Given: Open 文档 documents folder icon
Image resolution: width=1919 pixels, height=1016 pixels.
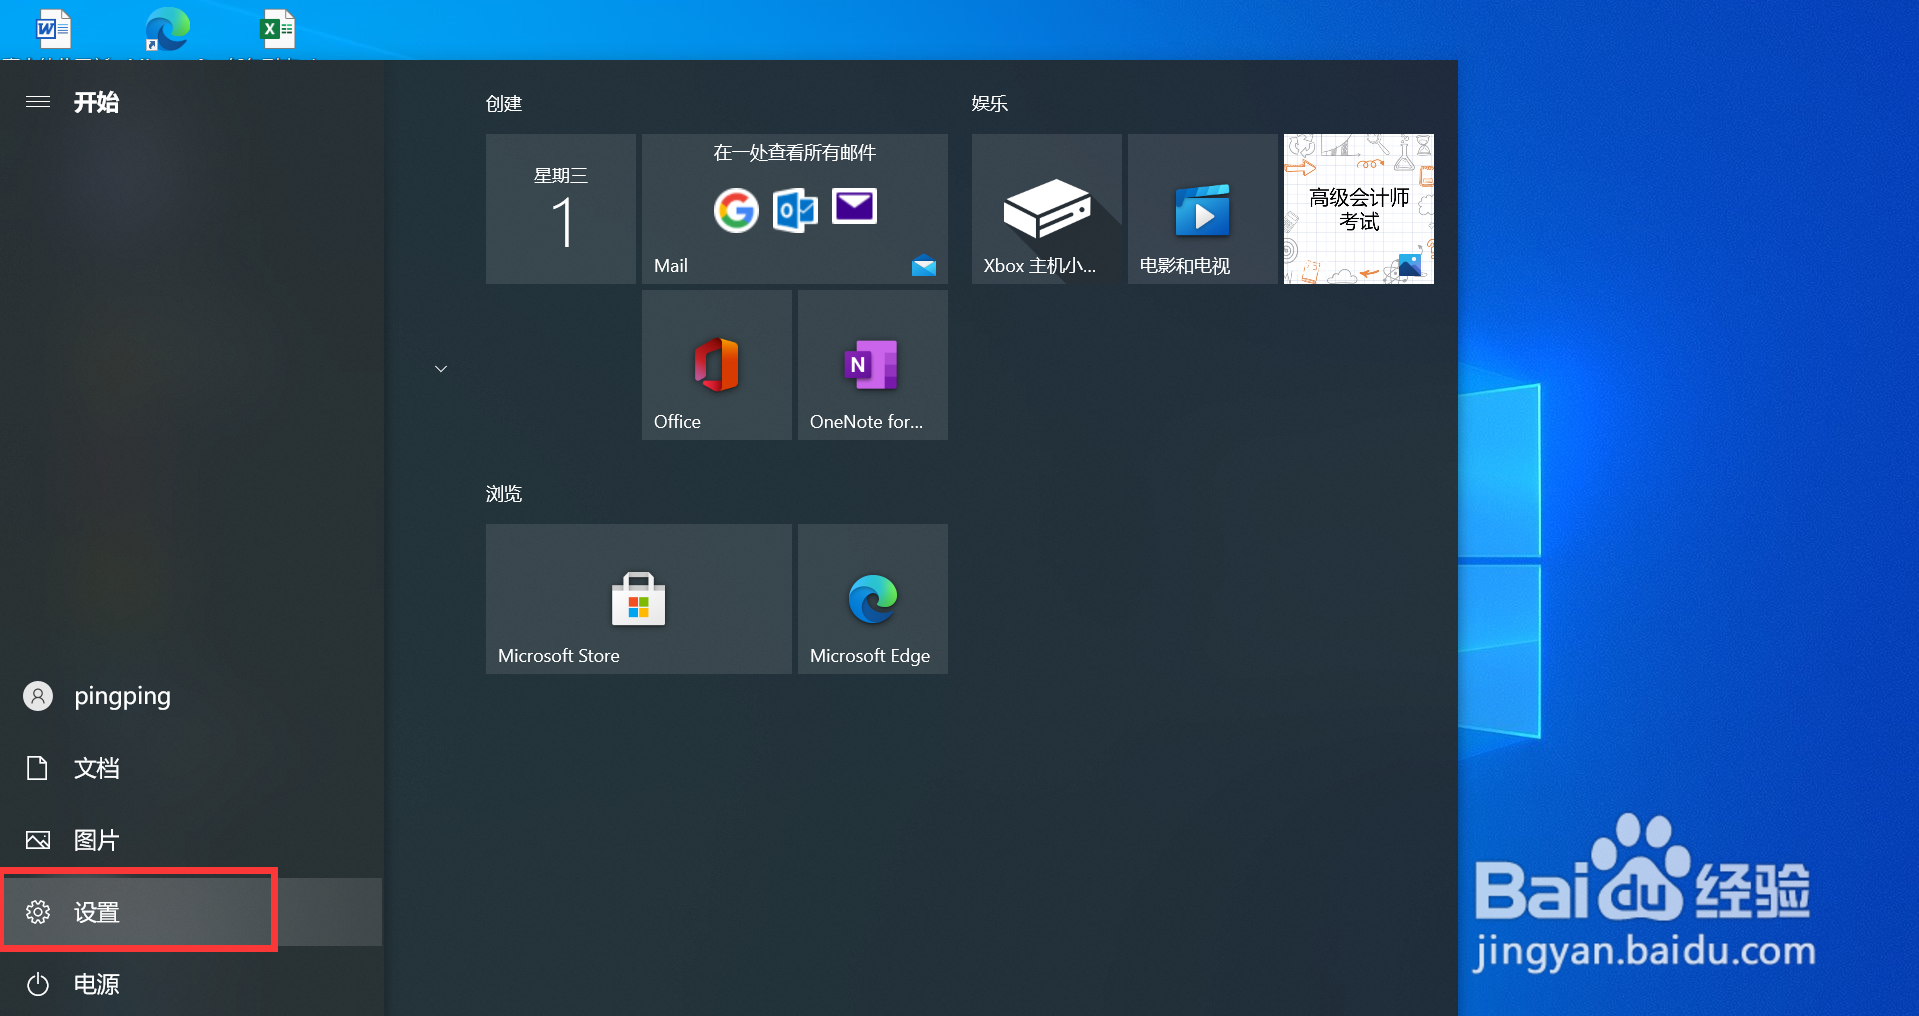Looking at the screenshot, I should click(x=37, y=768).
